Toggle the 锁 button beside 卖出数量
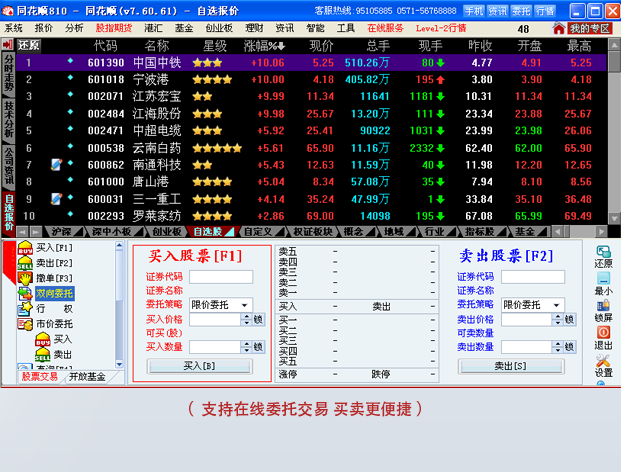 [570, 347]
